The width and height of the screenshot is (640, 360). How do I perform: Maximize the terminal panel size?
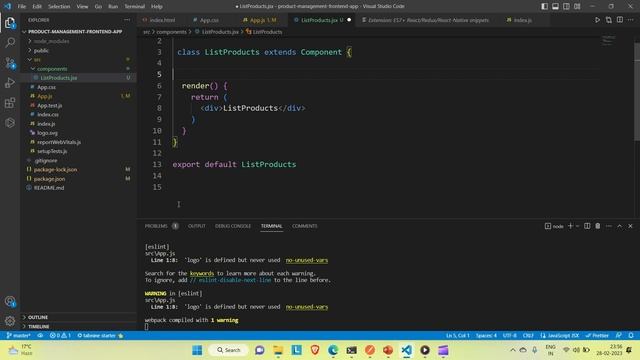pyautogui.click(x=620, y=226)
